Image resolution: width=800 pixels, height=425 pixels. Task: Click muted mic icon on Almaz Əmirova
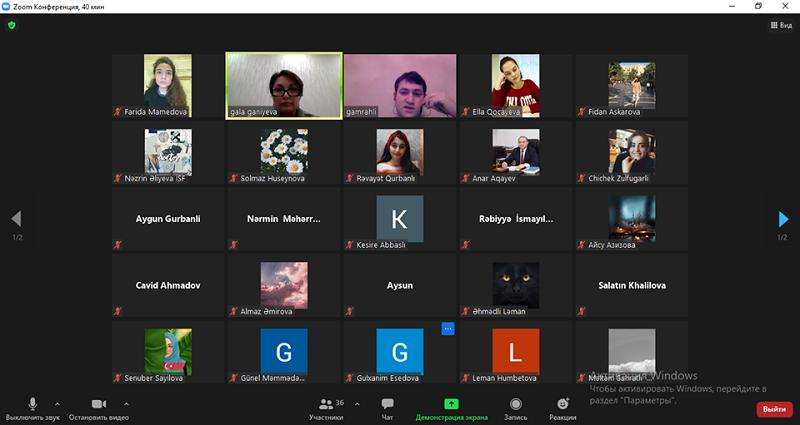click(x=234, y=311)
